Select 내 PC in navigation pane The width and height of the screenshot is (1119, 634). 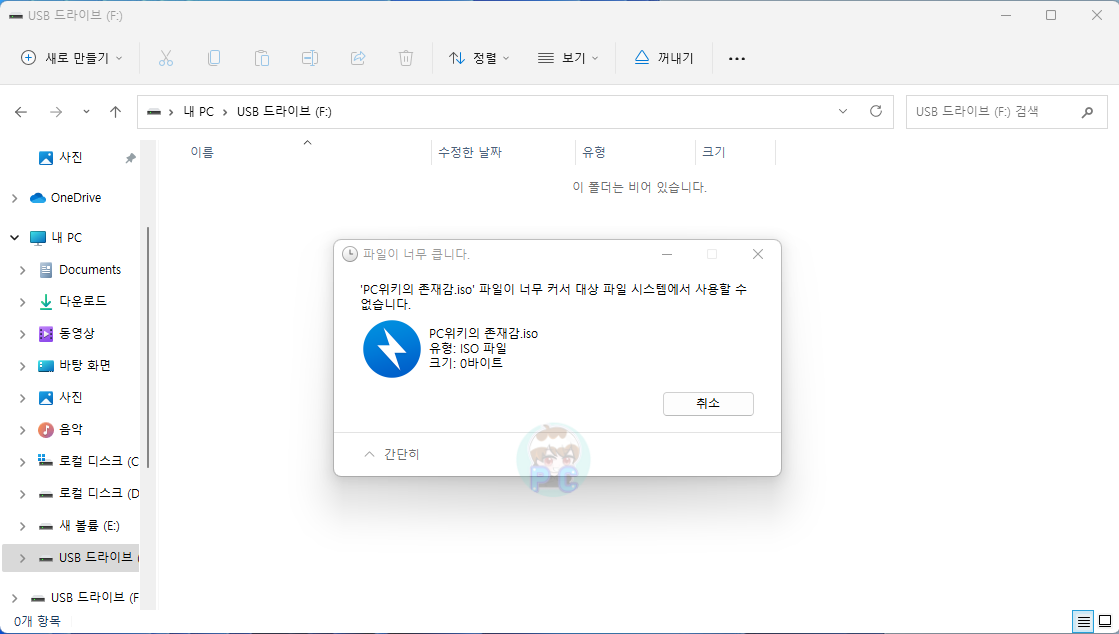click(x=66, y=238)
